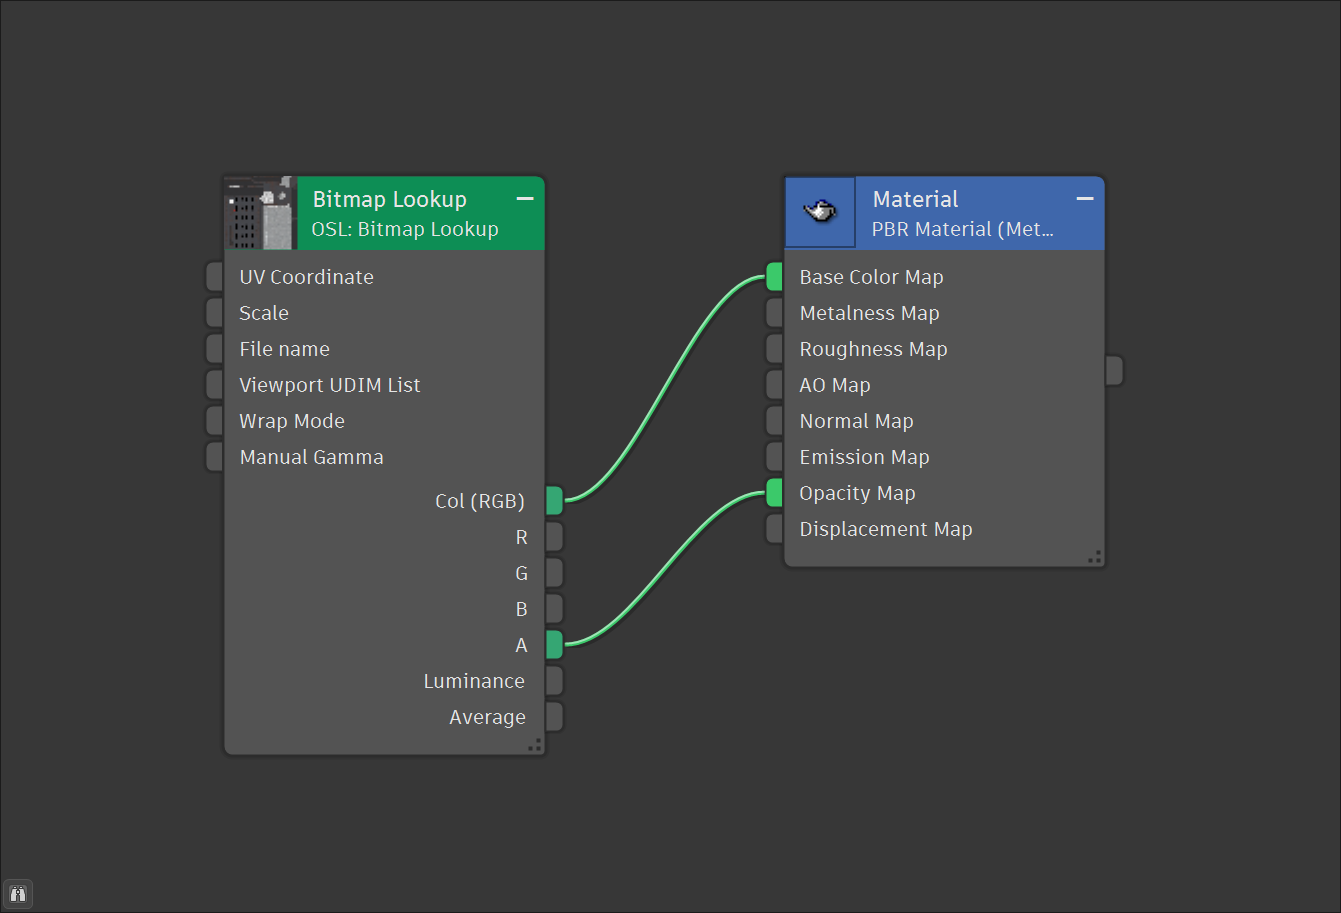
Task: Click the UV Coordinate input socket
Action: [214, 277]
